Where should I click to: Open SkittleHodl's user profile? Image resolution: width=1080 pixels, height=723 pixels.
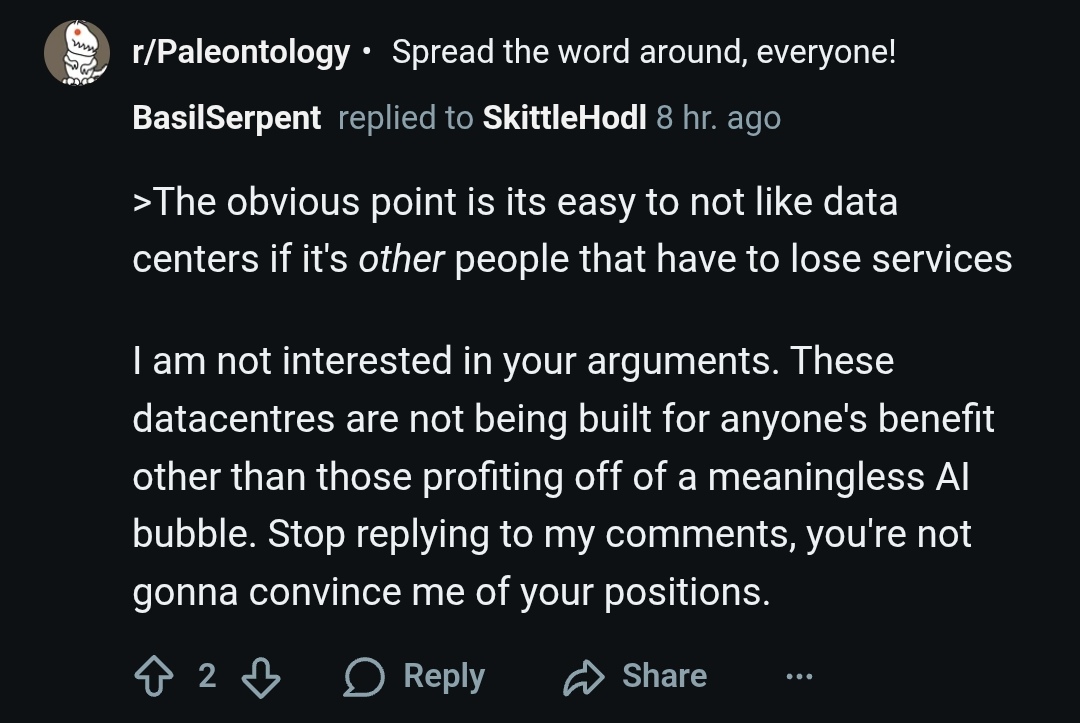point(564,118)
